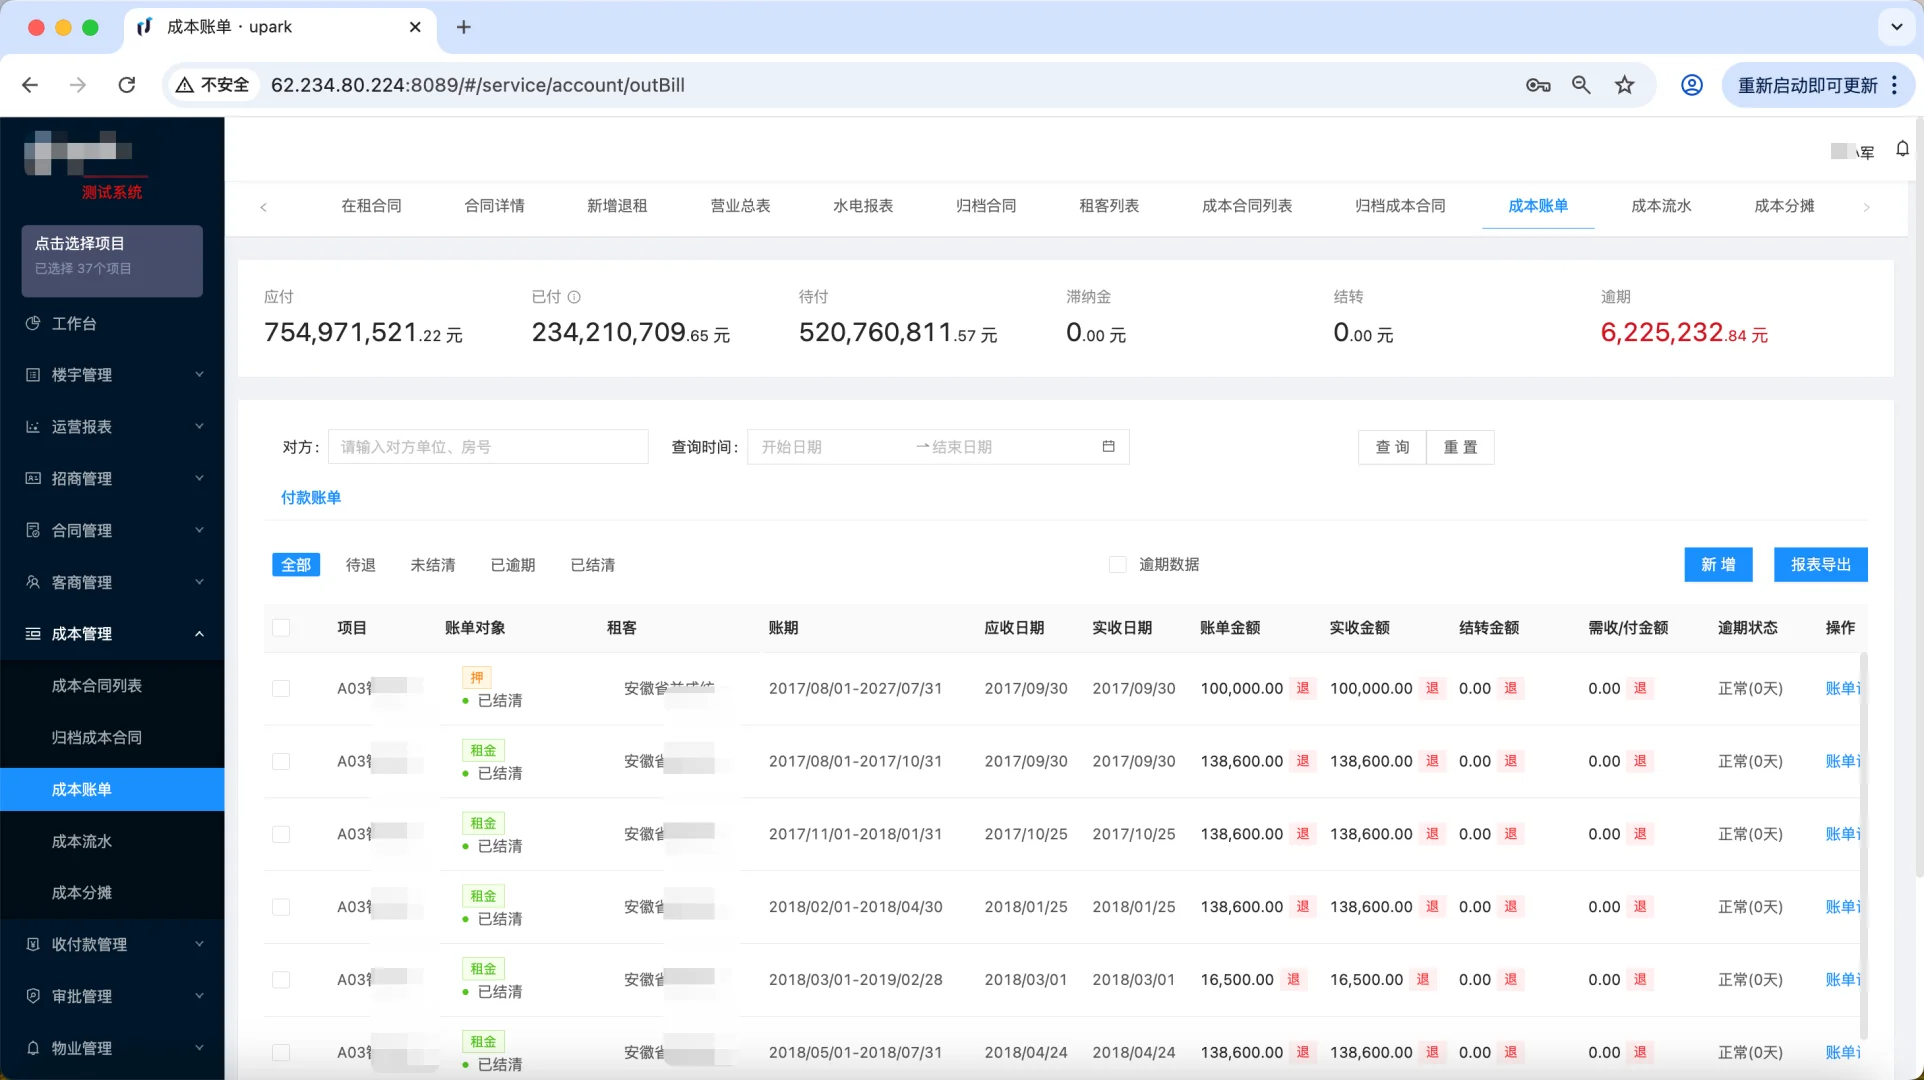Screen dimensions: 1924x1080
Task: Click the right chevron to reveal more tabs
Action: pos(1865,207)
